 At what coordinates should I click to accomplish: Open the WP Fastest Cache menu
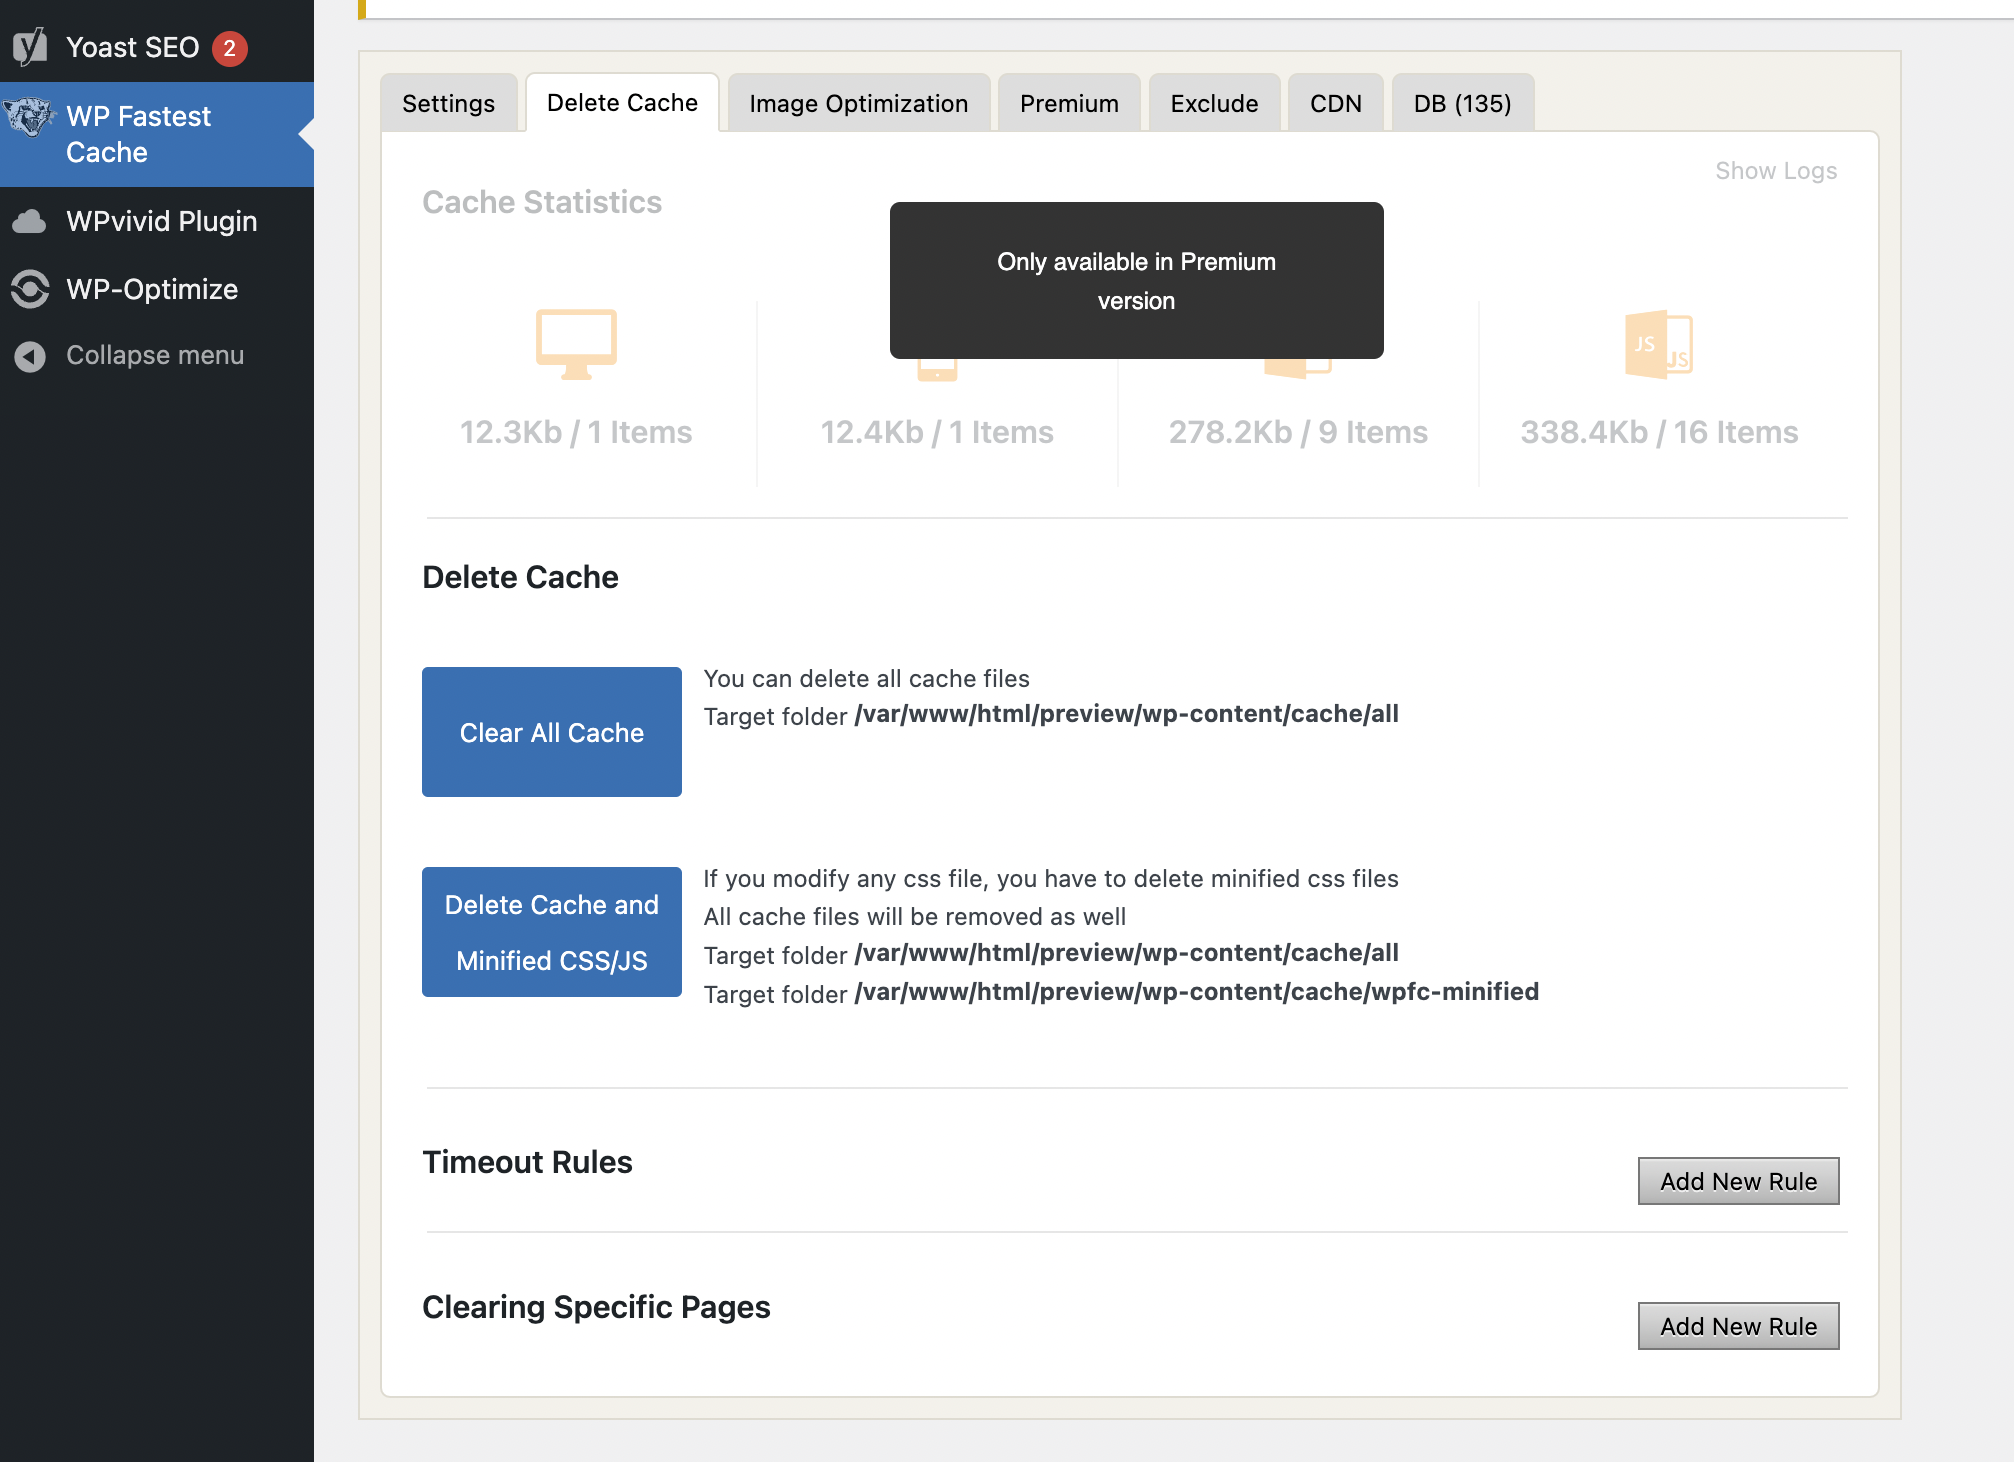157,134
